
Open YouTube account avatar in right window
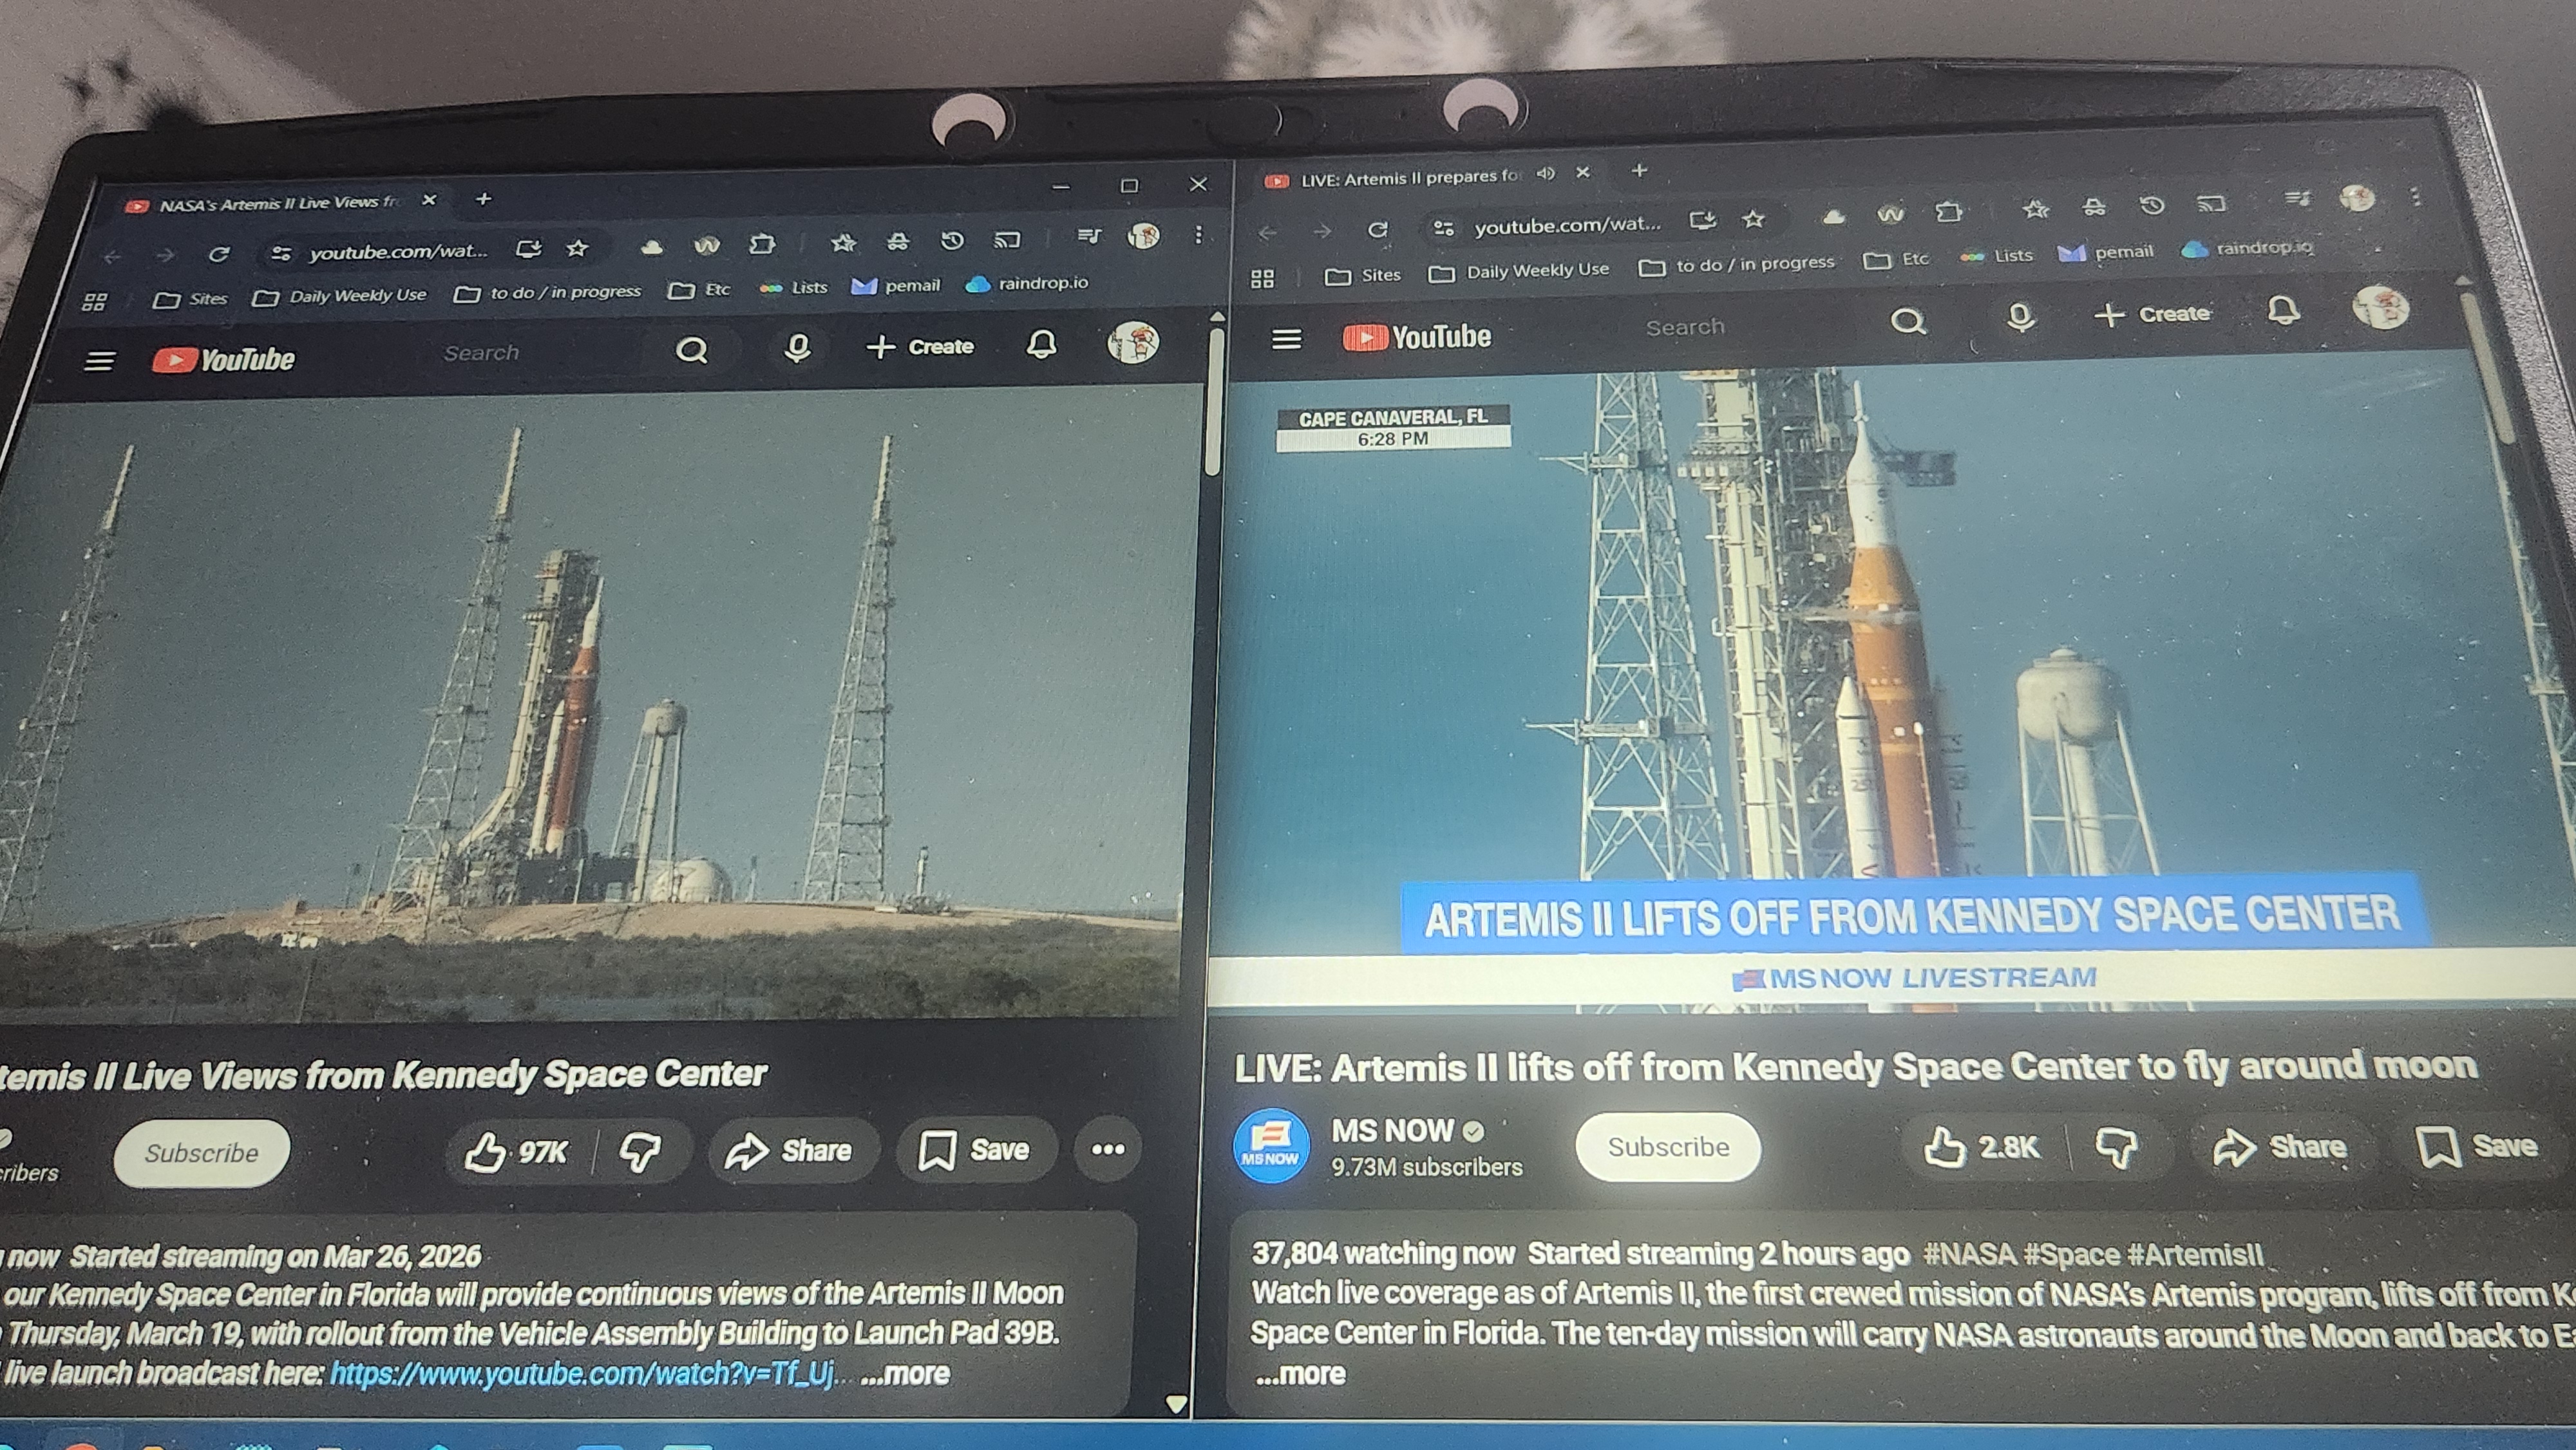2380,307
